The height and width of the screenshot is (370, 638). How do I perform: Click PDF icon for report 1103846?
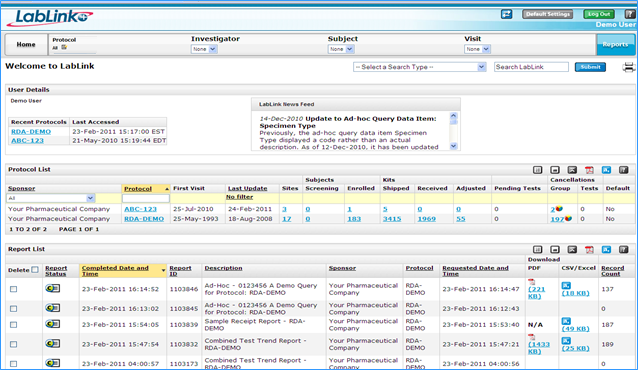tap(531, 282)
